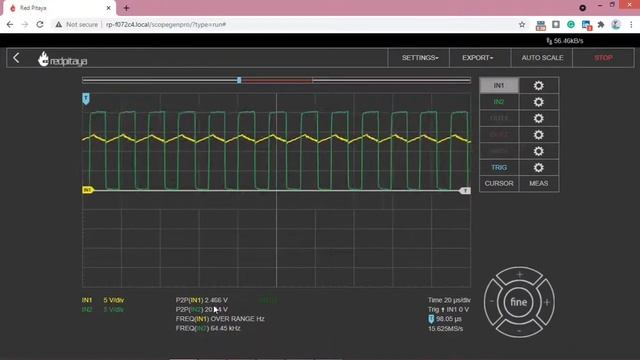
Task: Navigate back in browser
Action: point(10,24)
